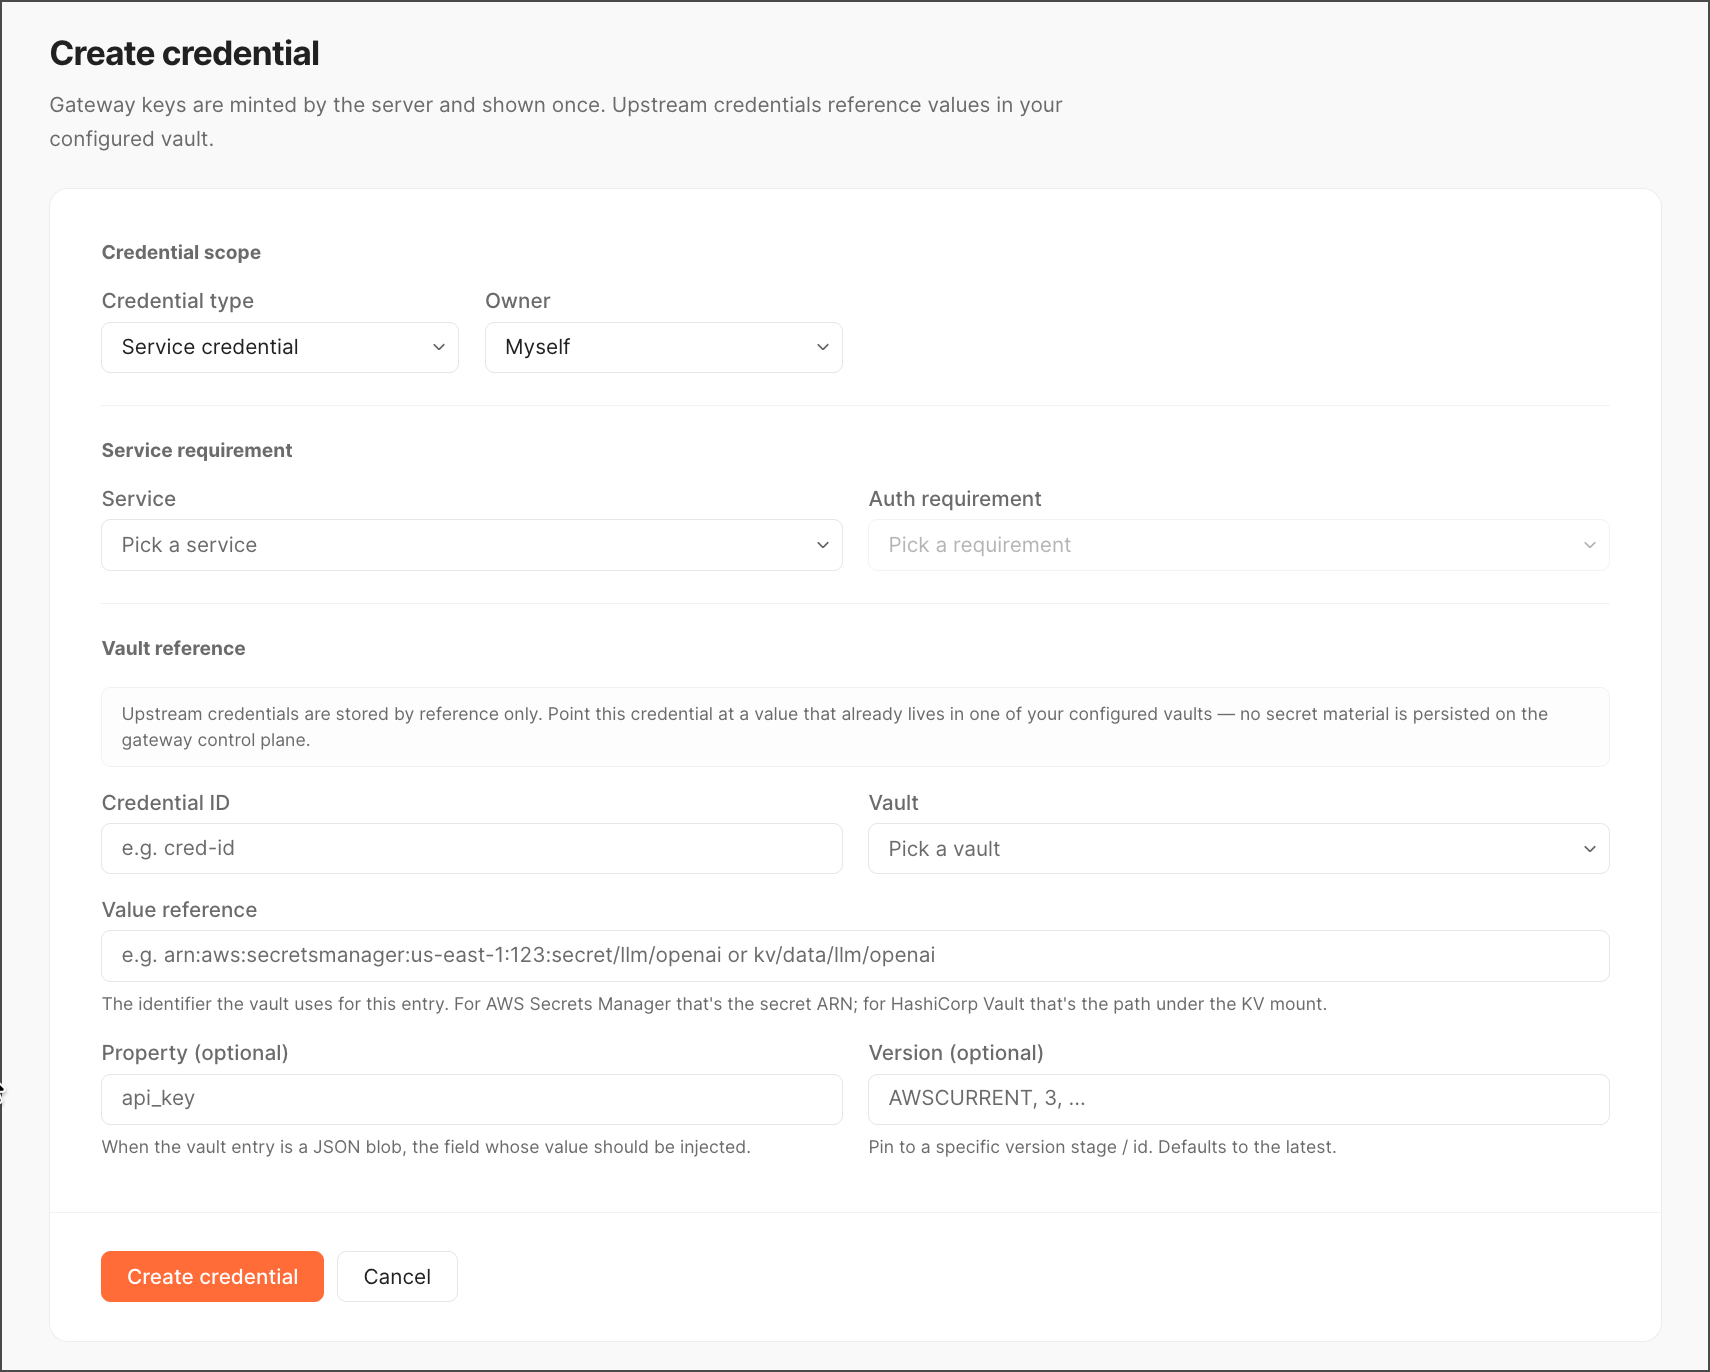Focus the Credential ID input field

tap(472, 849)
